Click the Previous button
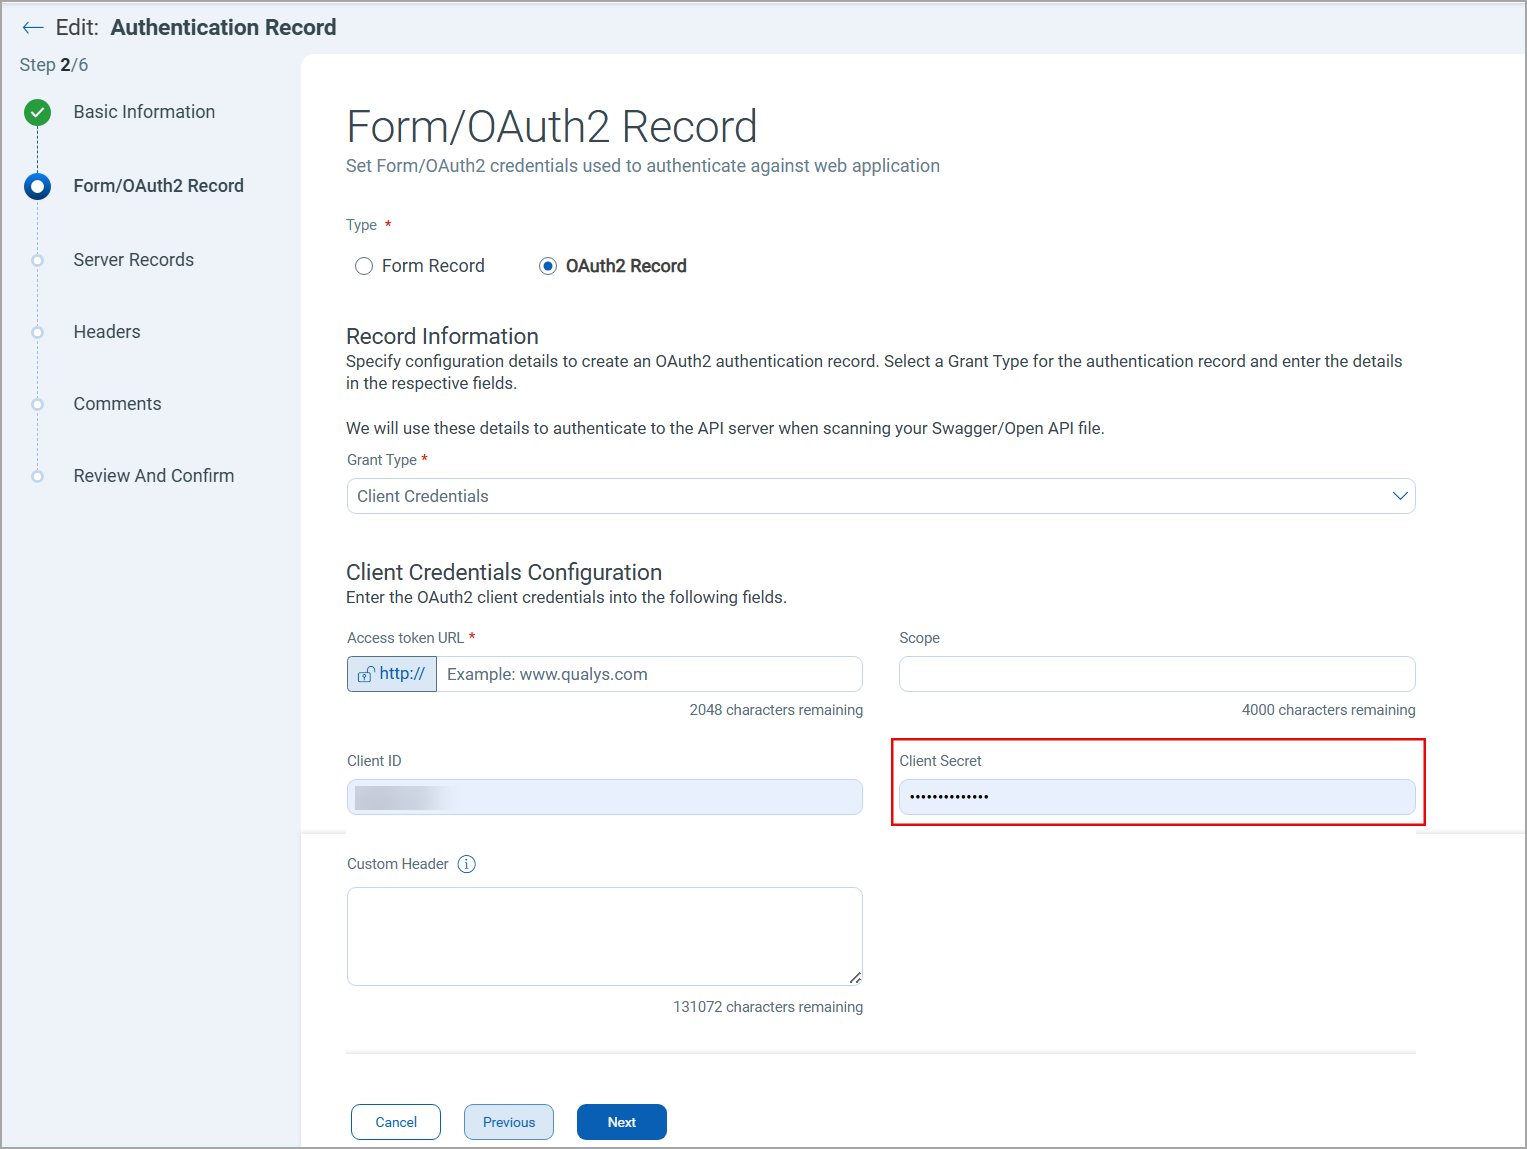1527x1149 pixels. pos(508,1122)
